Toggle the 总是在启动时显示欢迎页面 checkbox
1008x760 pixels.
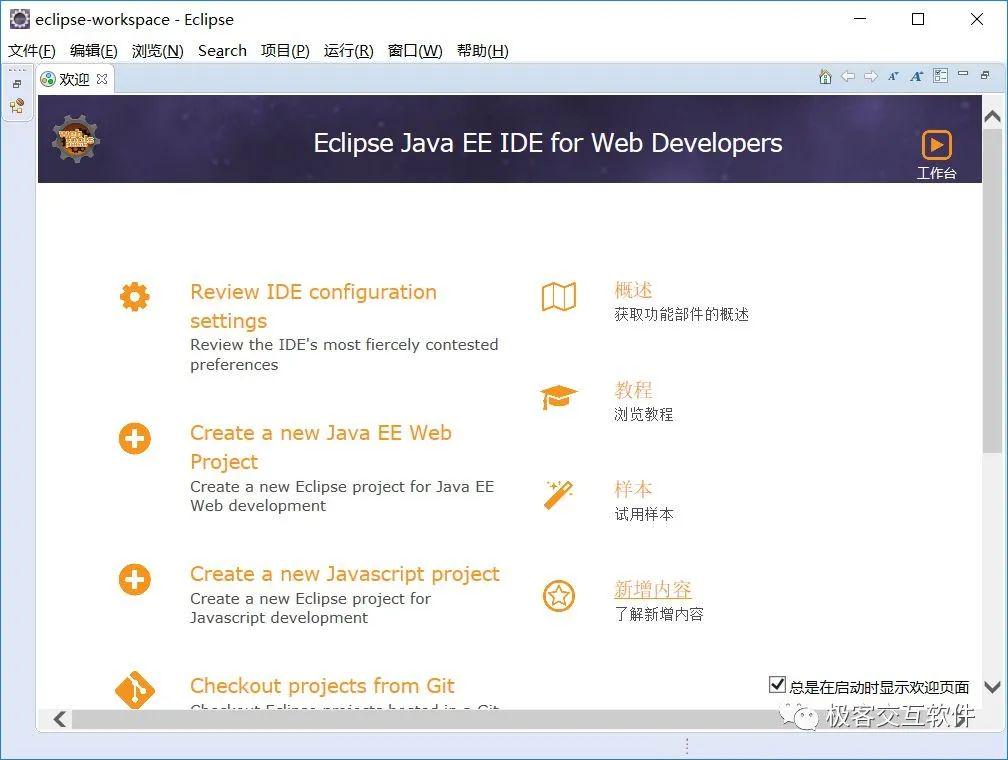click(x=777, y=684)
